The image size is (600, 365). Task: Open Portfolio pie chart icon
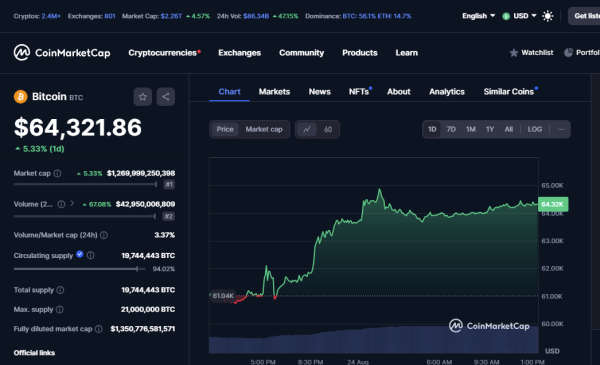[x=569, y=52]
